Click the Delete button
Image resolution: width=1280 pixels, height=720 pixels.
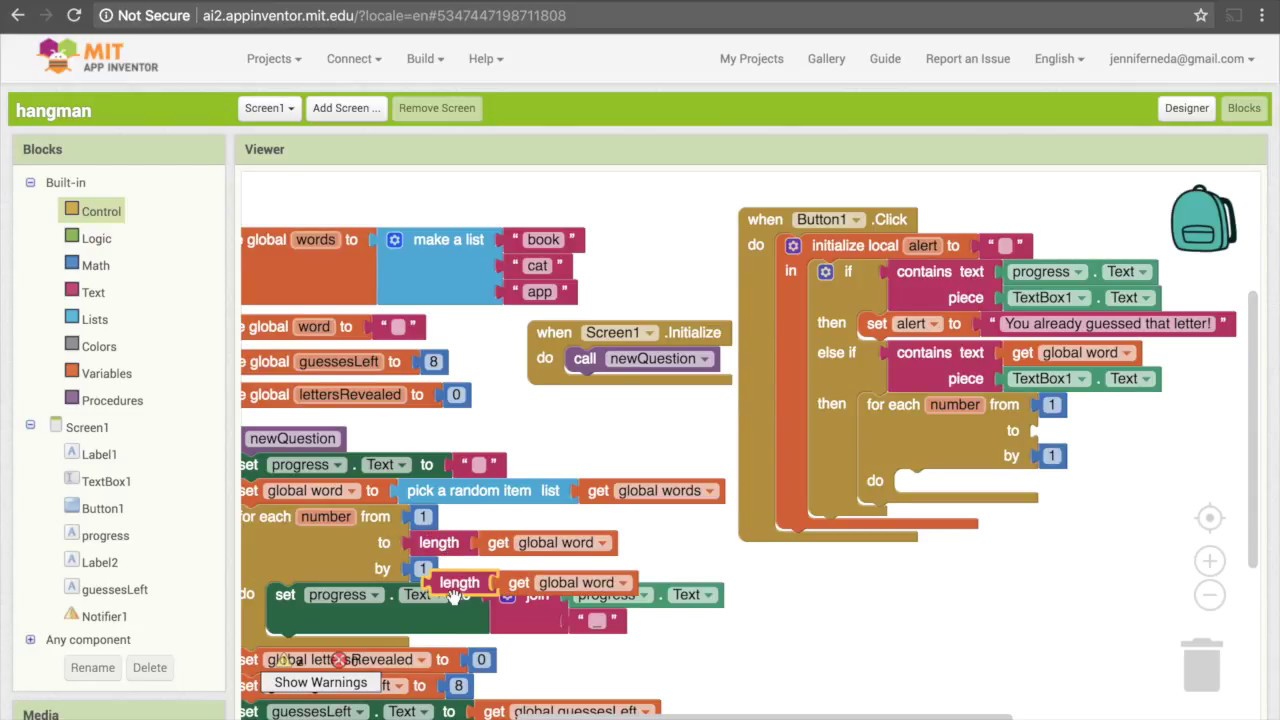coord(150,668)
